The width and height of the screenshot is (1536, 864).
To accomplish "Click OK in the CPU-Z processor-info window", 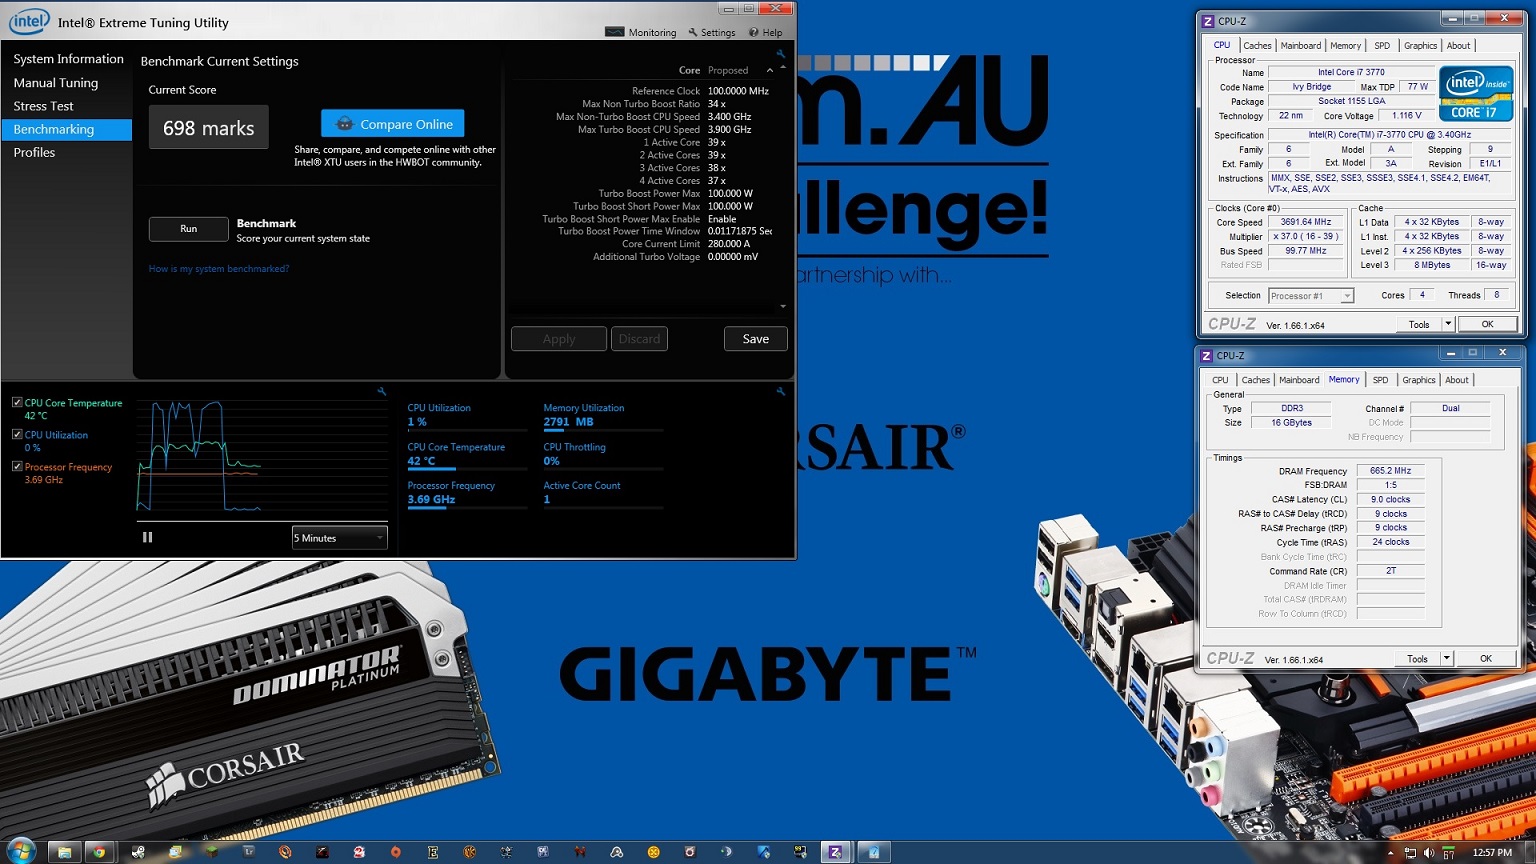I will tap(1487, 324).
